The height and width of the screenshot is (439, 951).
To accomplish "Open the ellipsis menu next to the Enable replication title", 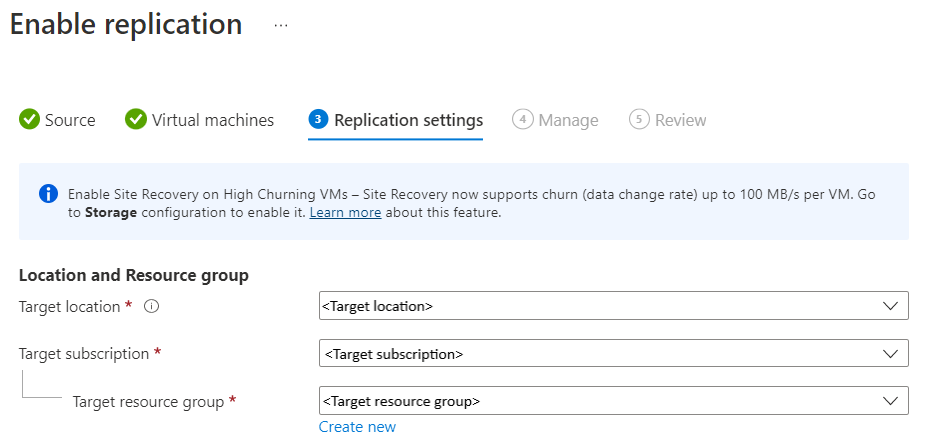I will coord(281,26).
